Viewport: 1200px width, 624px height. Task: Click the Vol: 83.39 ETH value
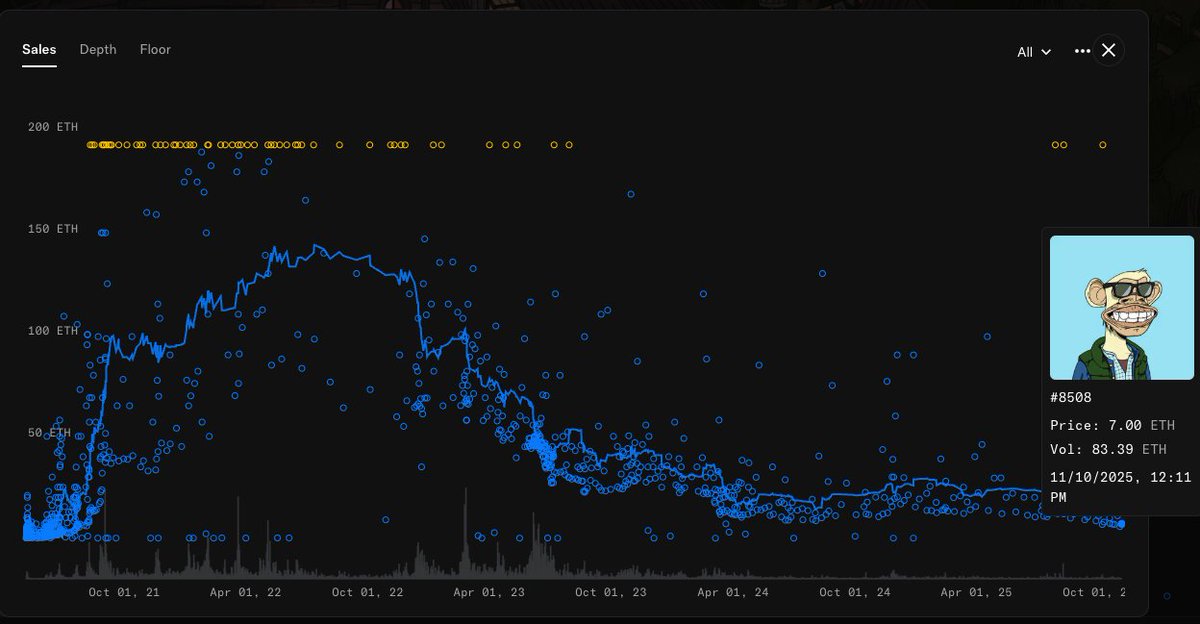pyautogui.click(x=1108, y=449)
